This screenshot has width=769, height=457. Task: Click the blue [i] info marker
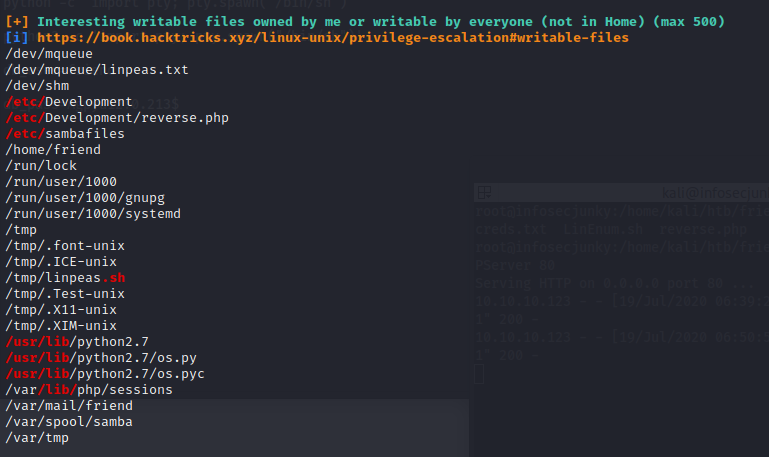click(x=17, y=38)
